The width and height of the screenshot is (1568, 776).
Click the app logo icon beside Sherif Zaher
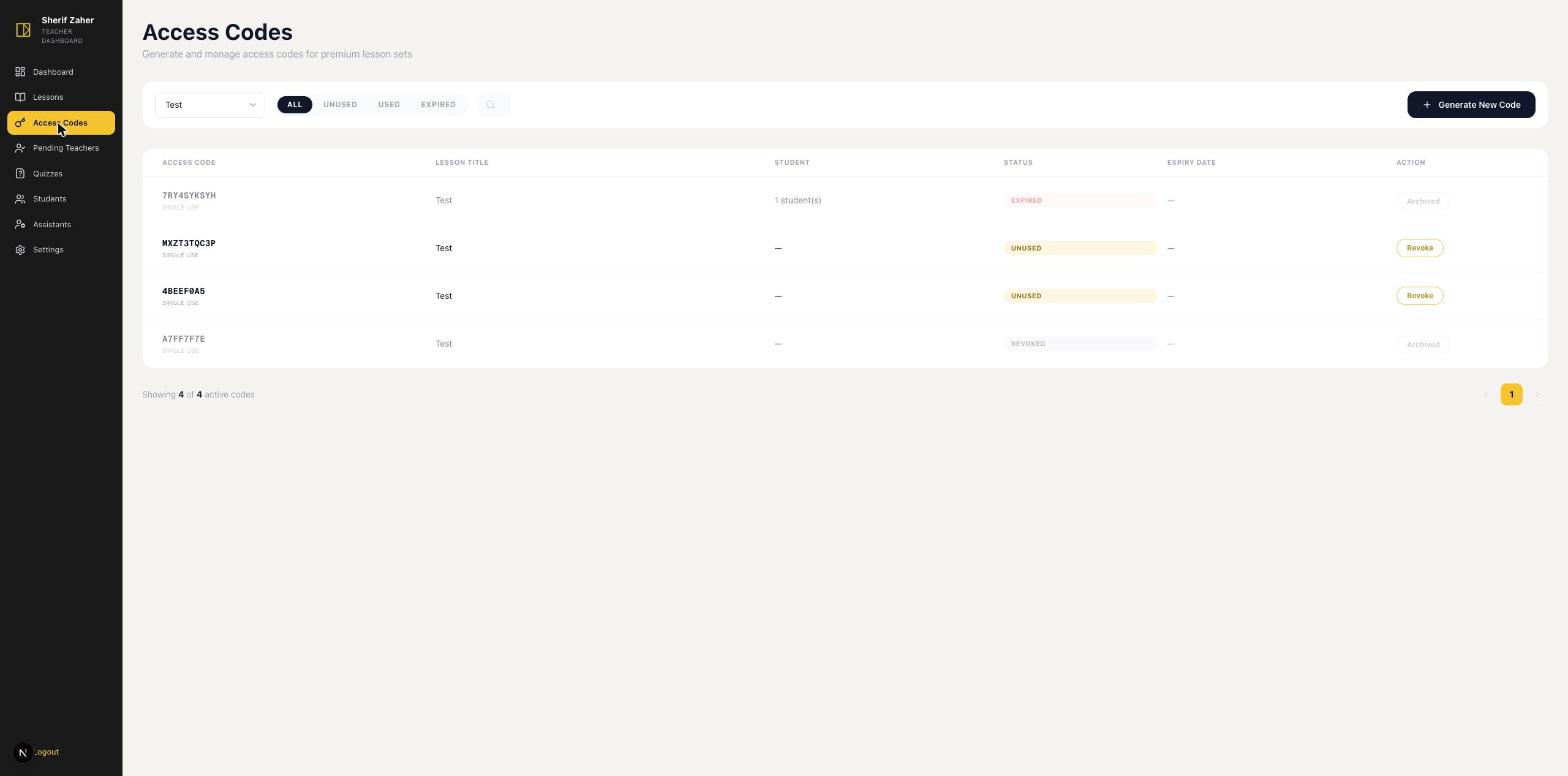pyautogui.click(x=23, y=30)
